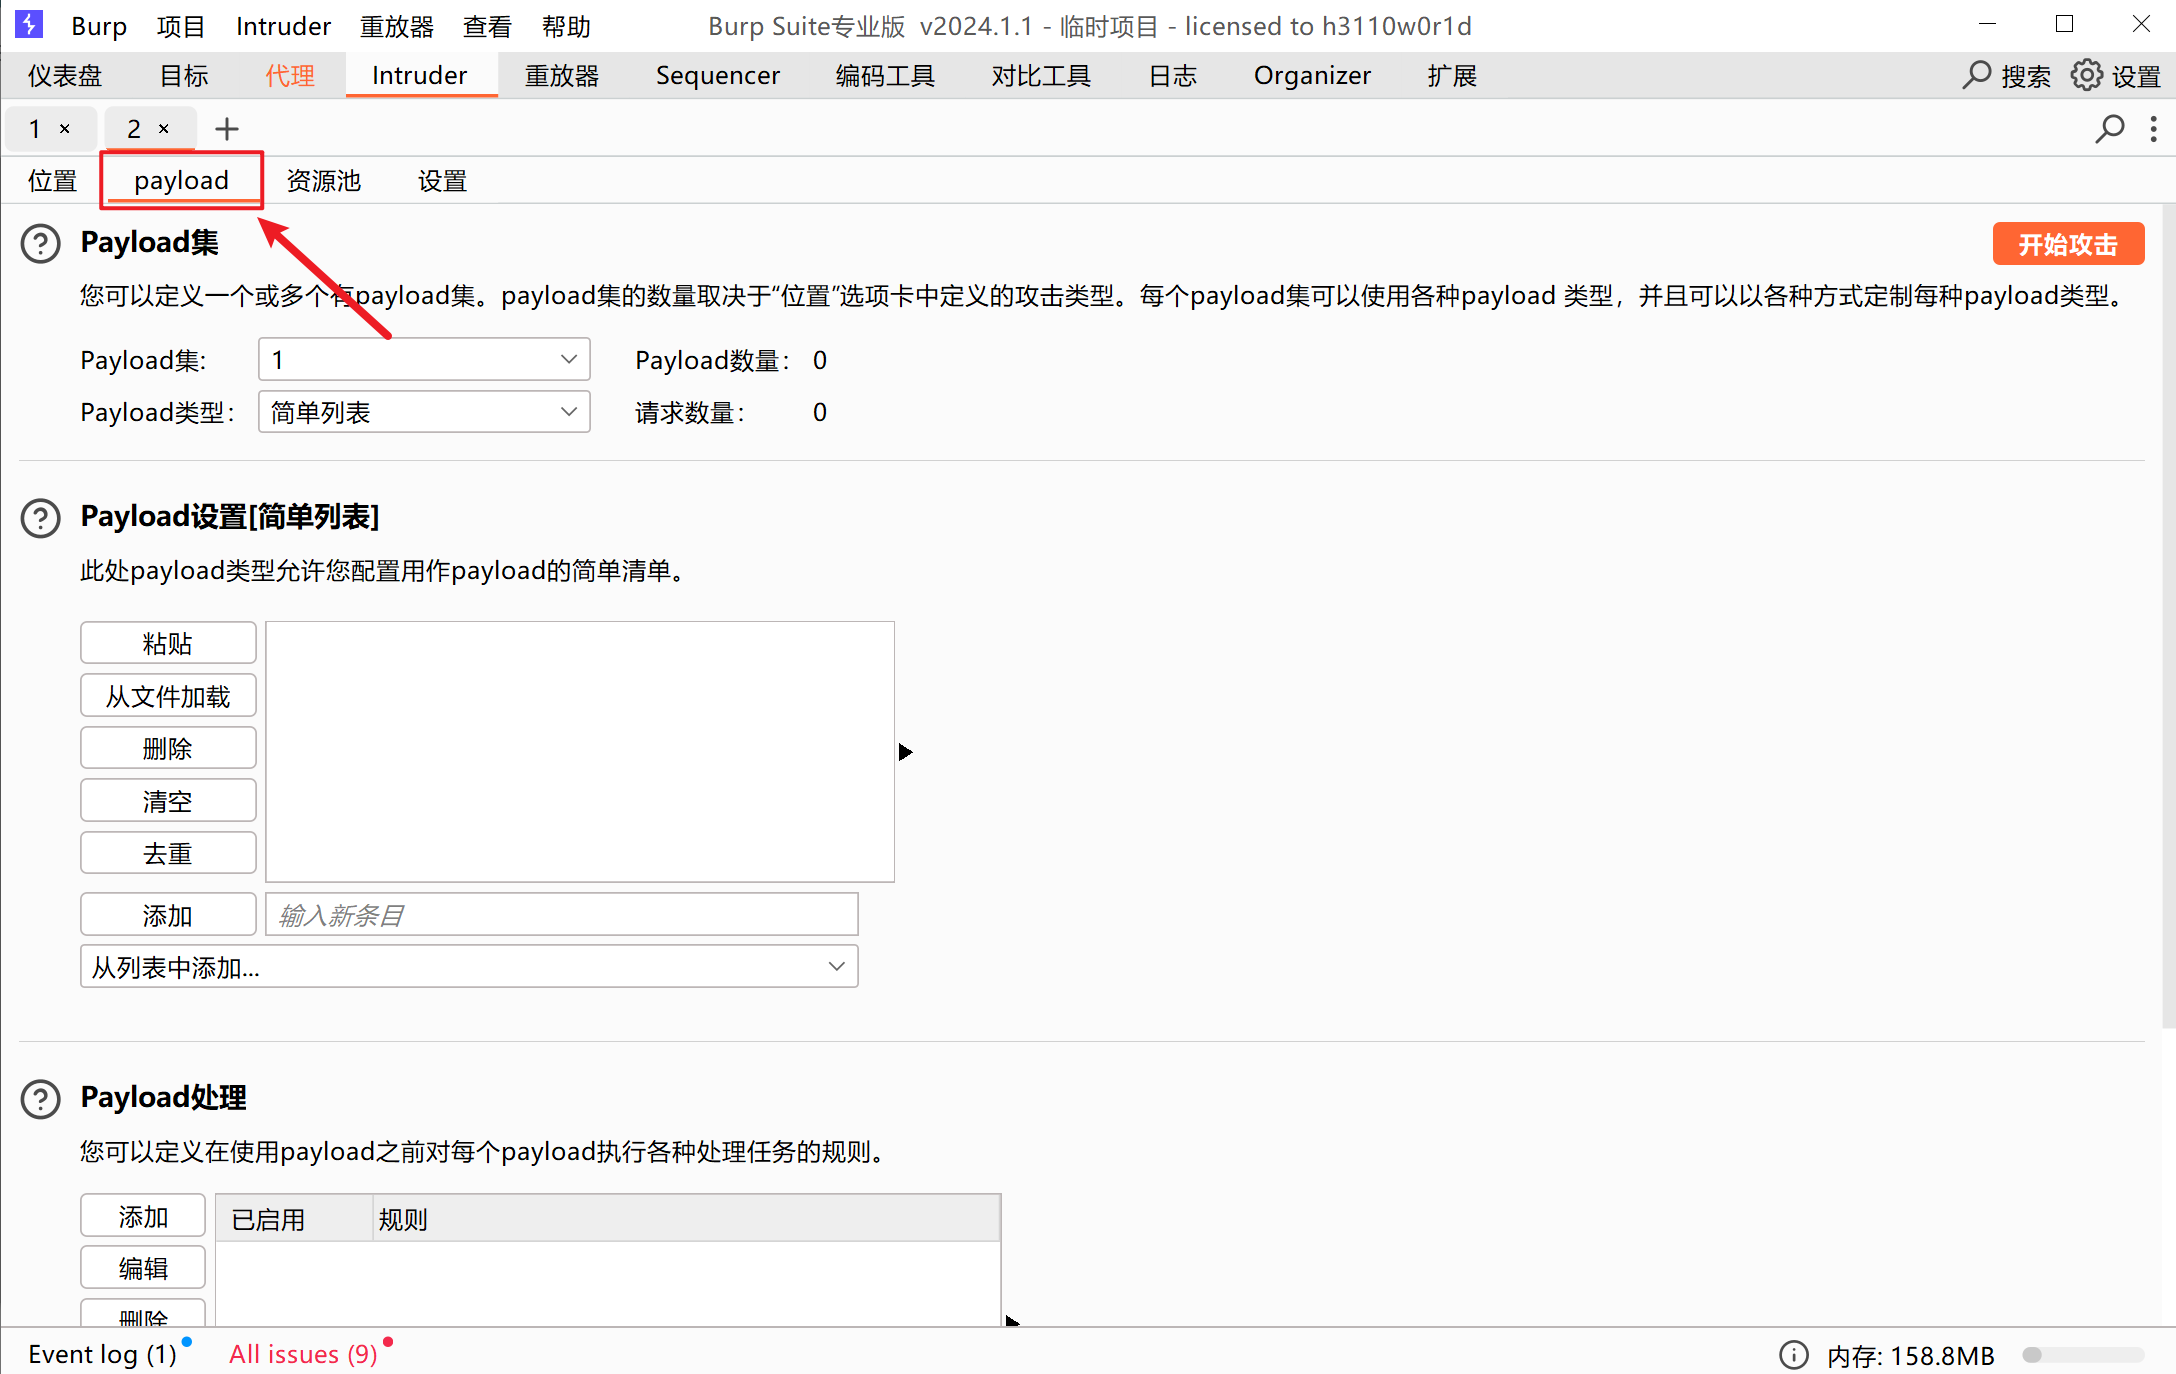Open the 查看 menu
The width and height of the screenshot is (2176, 1374).
point(488,26)
